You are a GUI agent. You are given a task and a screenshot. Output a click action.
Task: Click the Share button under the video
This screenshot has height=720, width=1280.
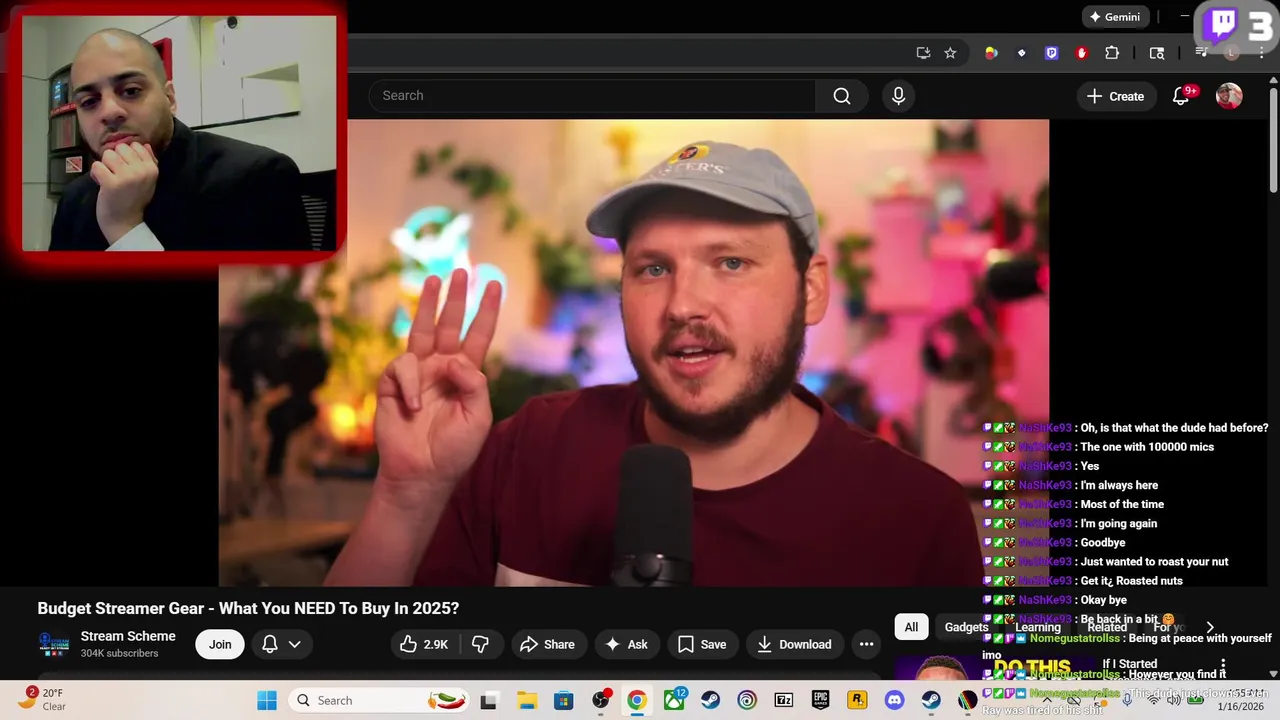(547, 644)
